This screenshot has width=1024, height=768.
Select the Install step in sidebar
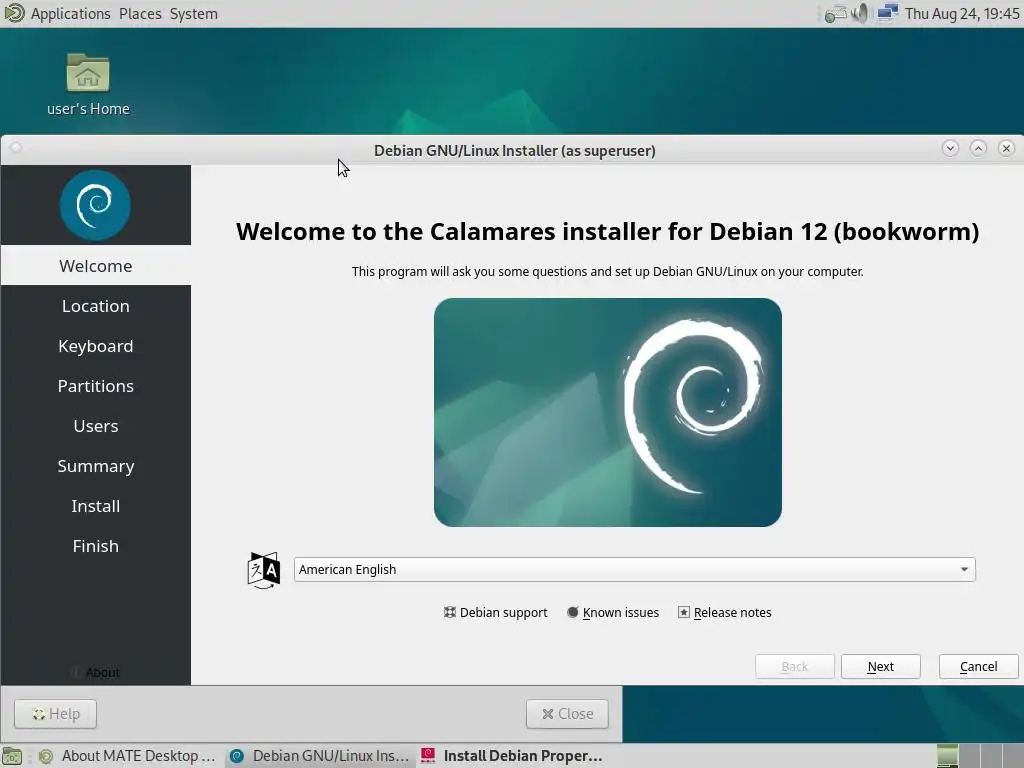pos(95,505)
